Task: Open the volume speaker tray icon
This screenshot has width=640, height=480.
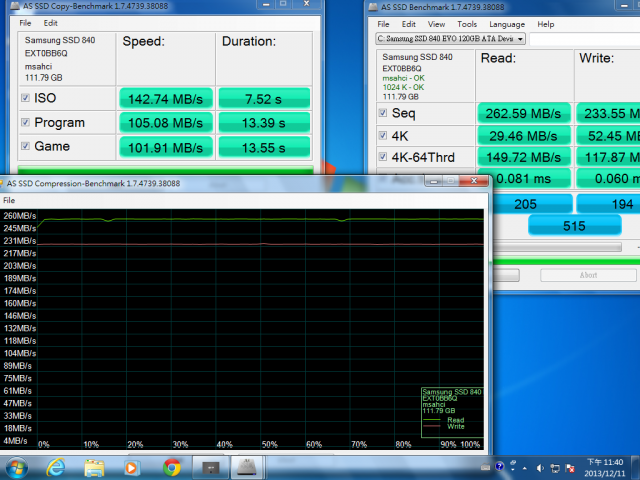Action: point(540,468)
